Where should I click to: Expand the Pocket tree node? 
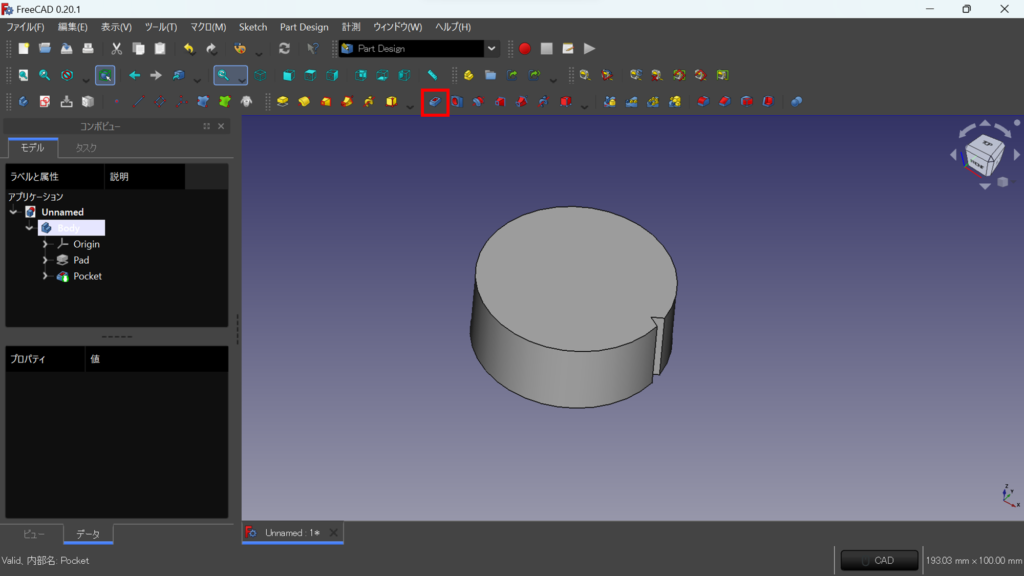(x=45, y=276)
